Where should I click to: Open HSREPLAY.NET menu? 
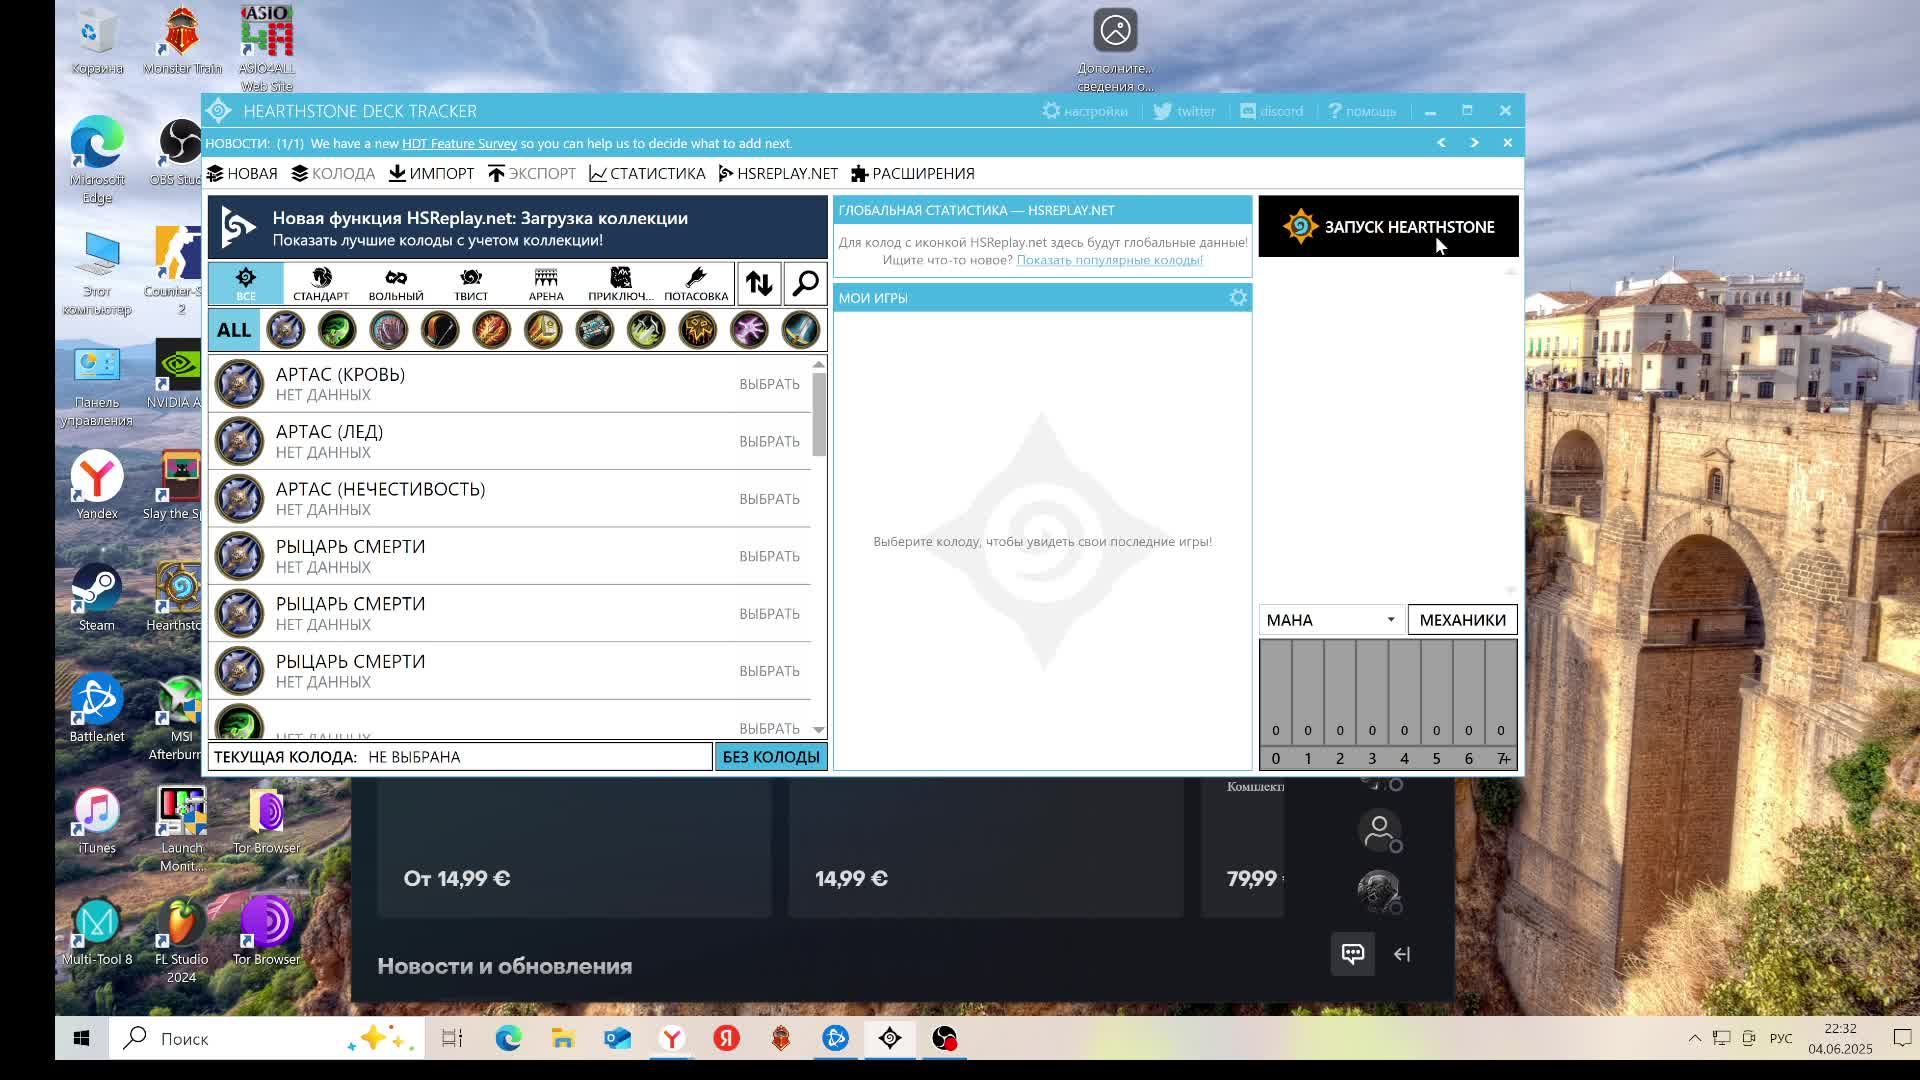pos(778,174)
